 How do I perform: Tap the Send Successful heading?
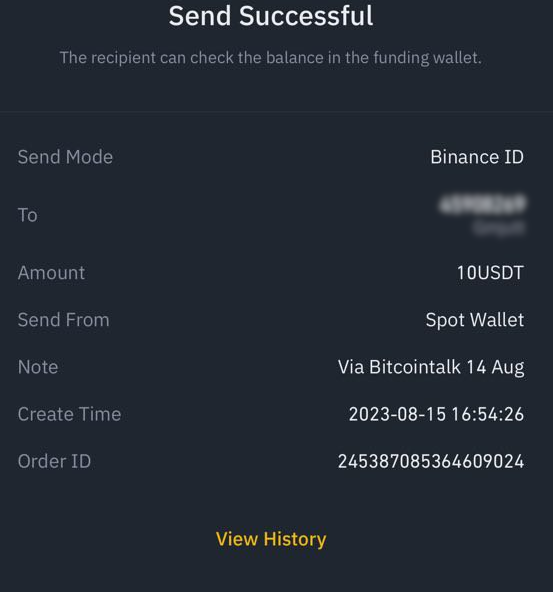271,16
